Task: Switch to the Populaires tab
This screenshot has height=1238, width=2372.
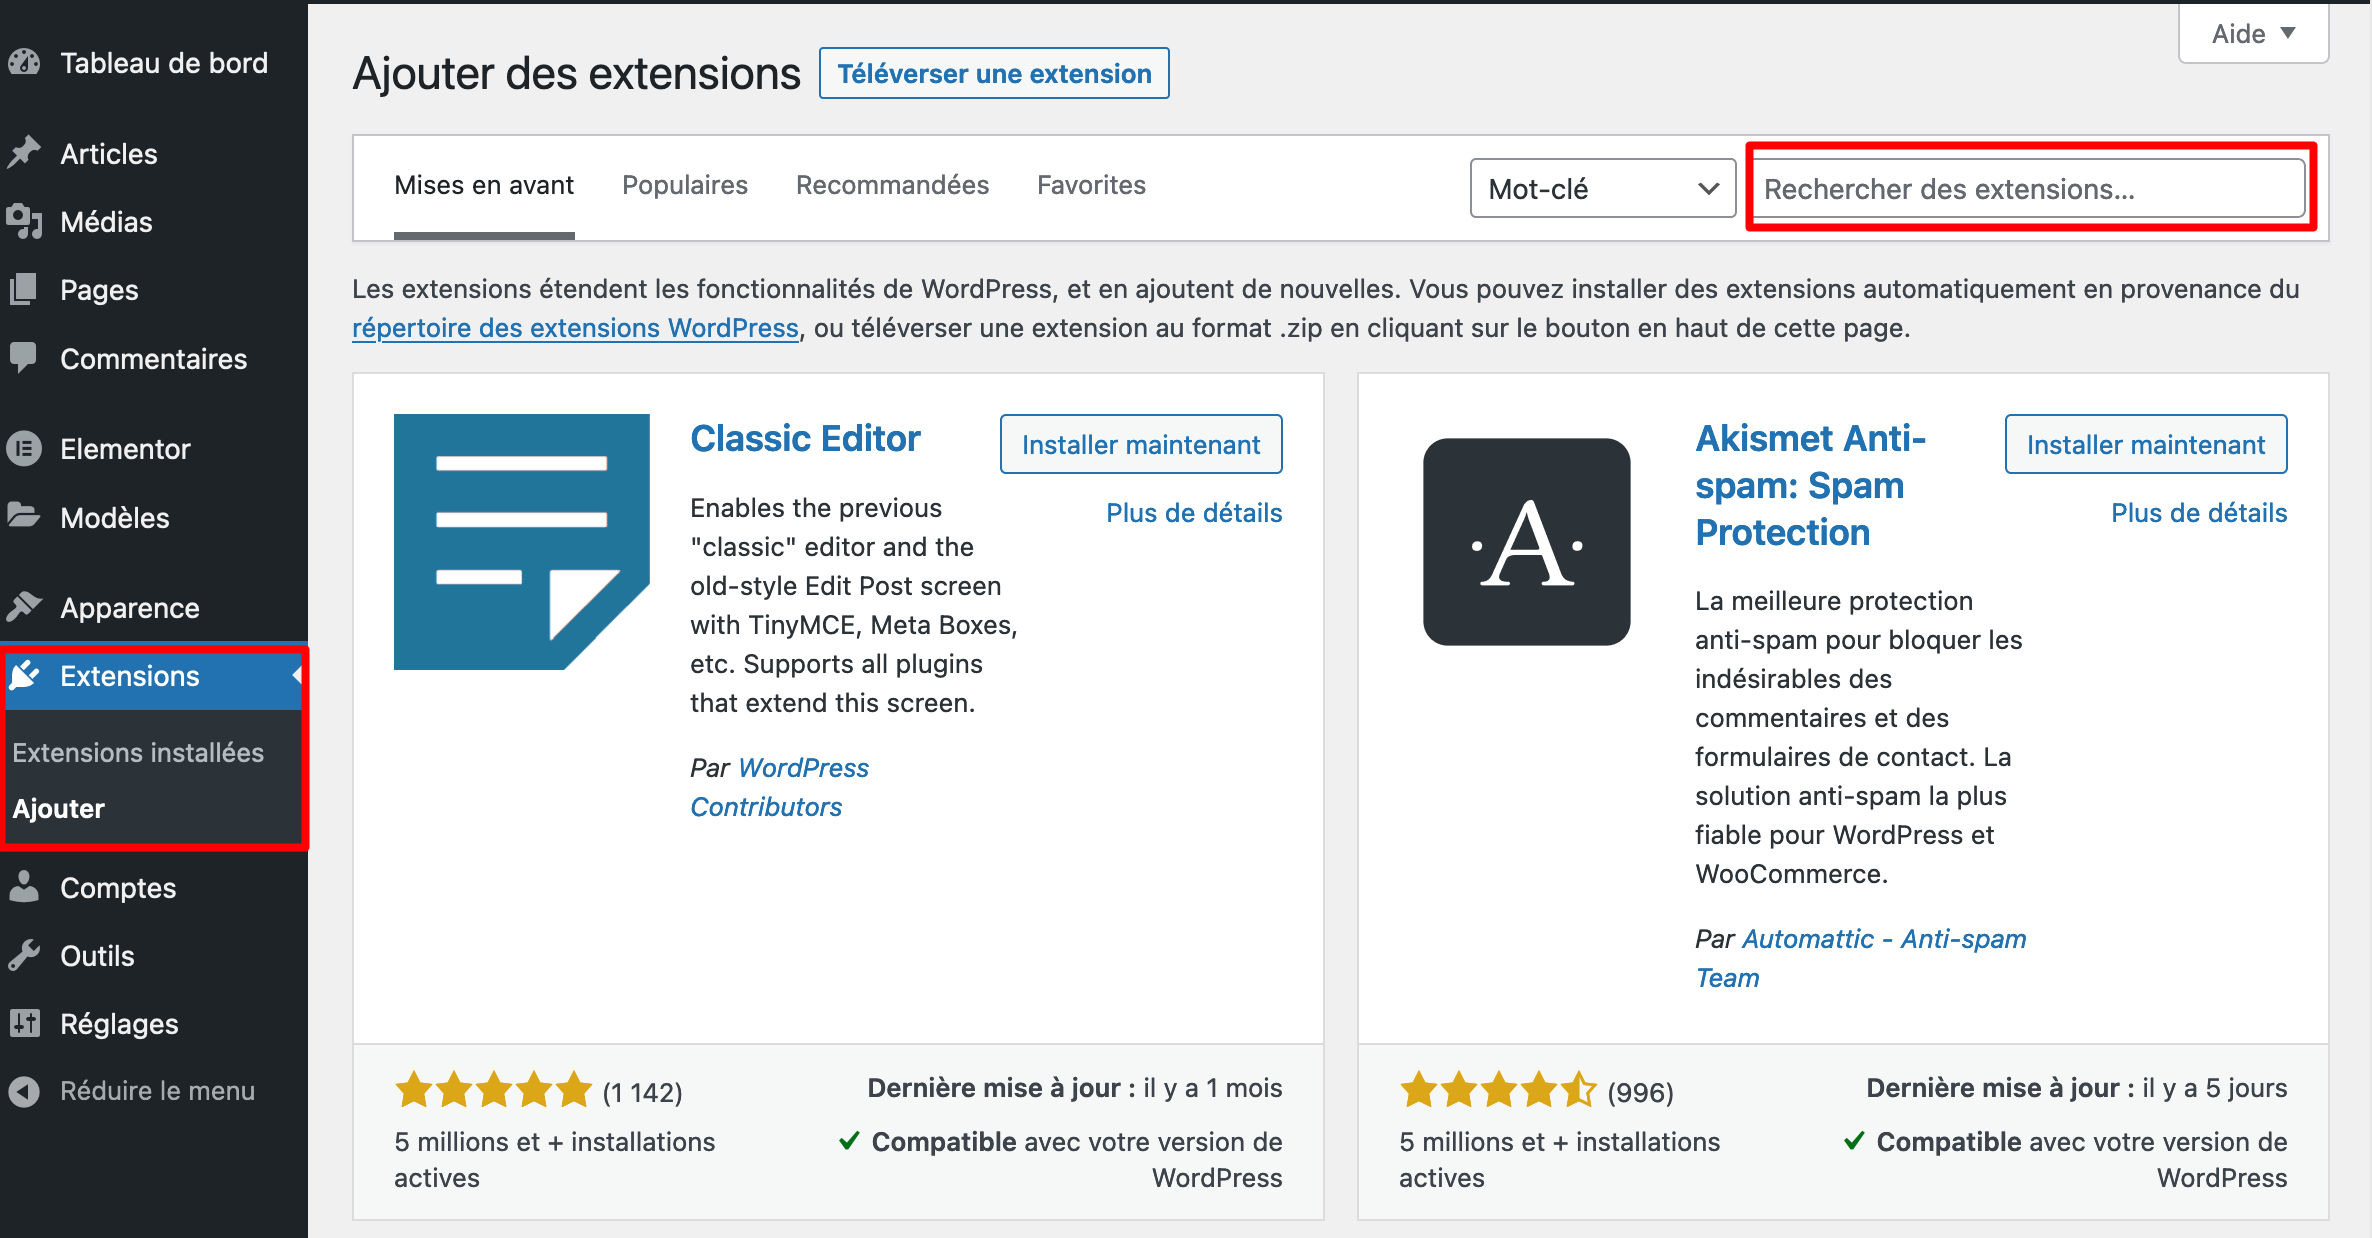Action: 685,184
